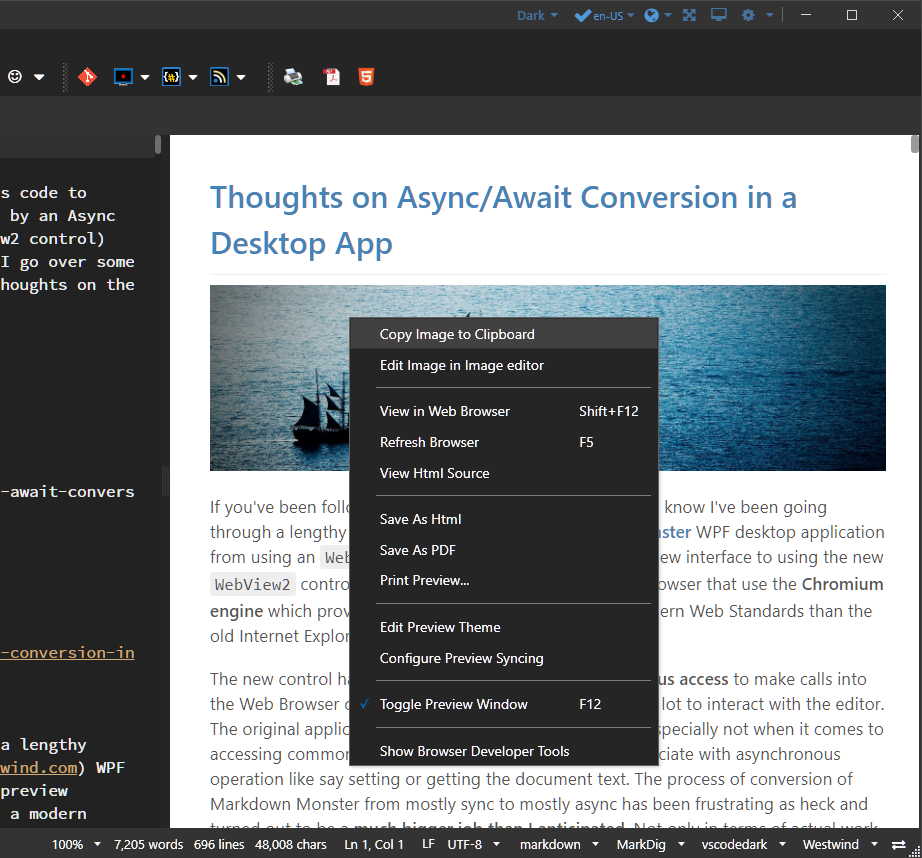Viewport: 922px width, 858px height.
Task: Click the Save to PDF toolbar icon
Action: pyautogui.click(x=331, y=76)
